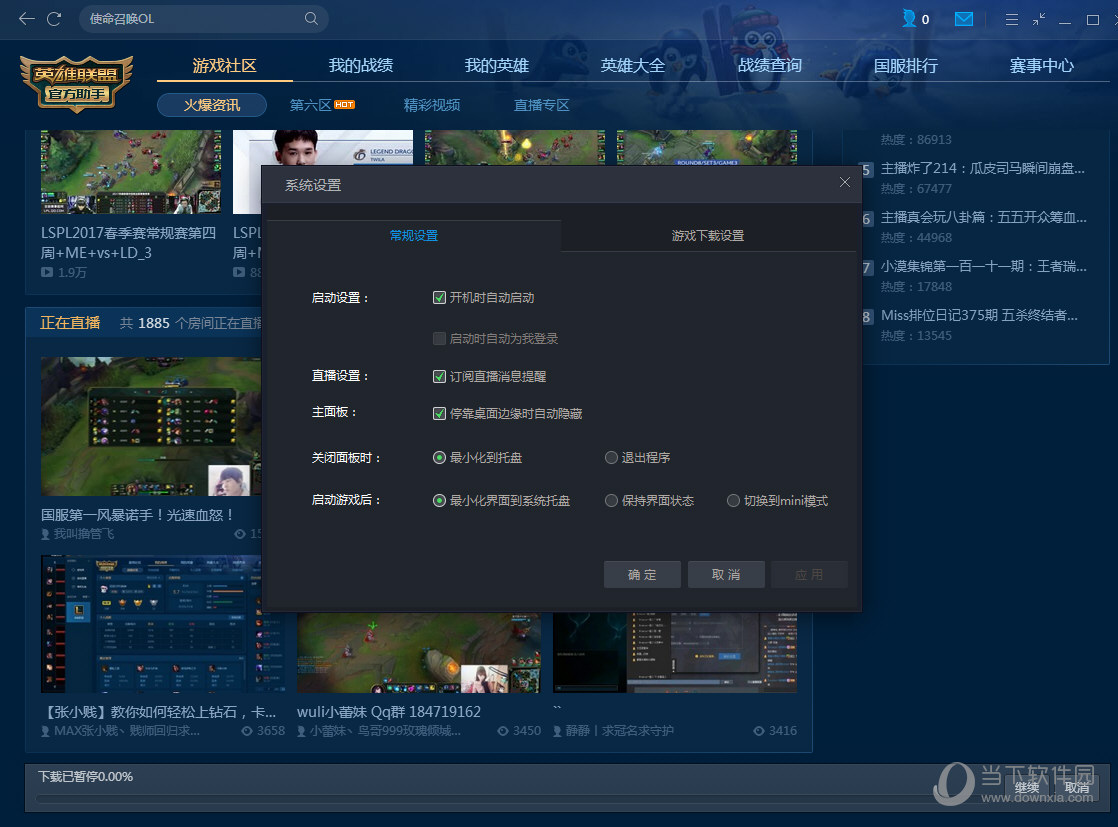Switch to 游戏下载设置 tab
Screen dimensions: 1118x827
pyautogui.click(x=707, y=236)
